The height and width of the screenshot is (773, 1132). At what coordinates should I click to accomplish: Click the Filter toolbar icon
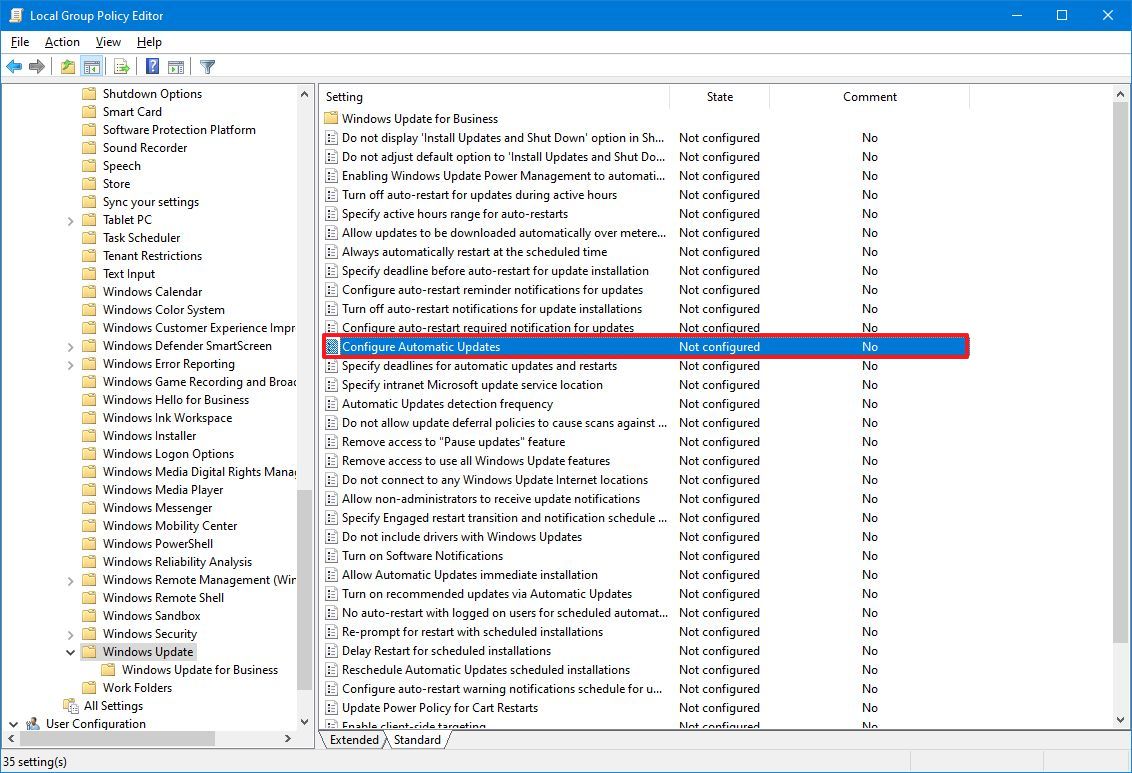point(207,66)
